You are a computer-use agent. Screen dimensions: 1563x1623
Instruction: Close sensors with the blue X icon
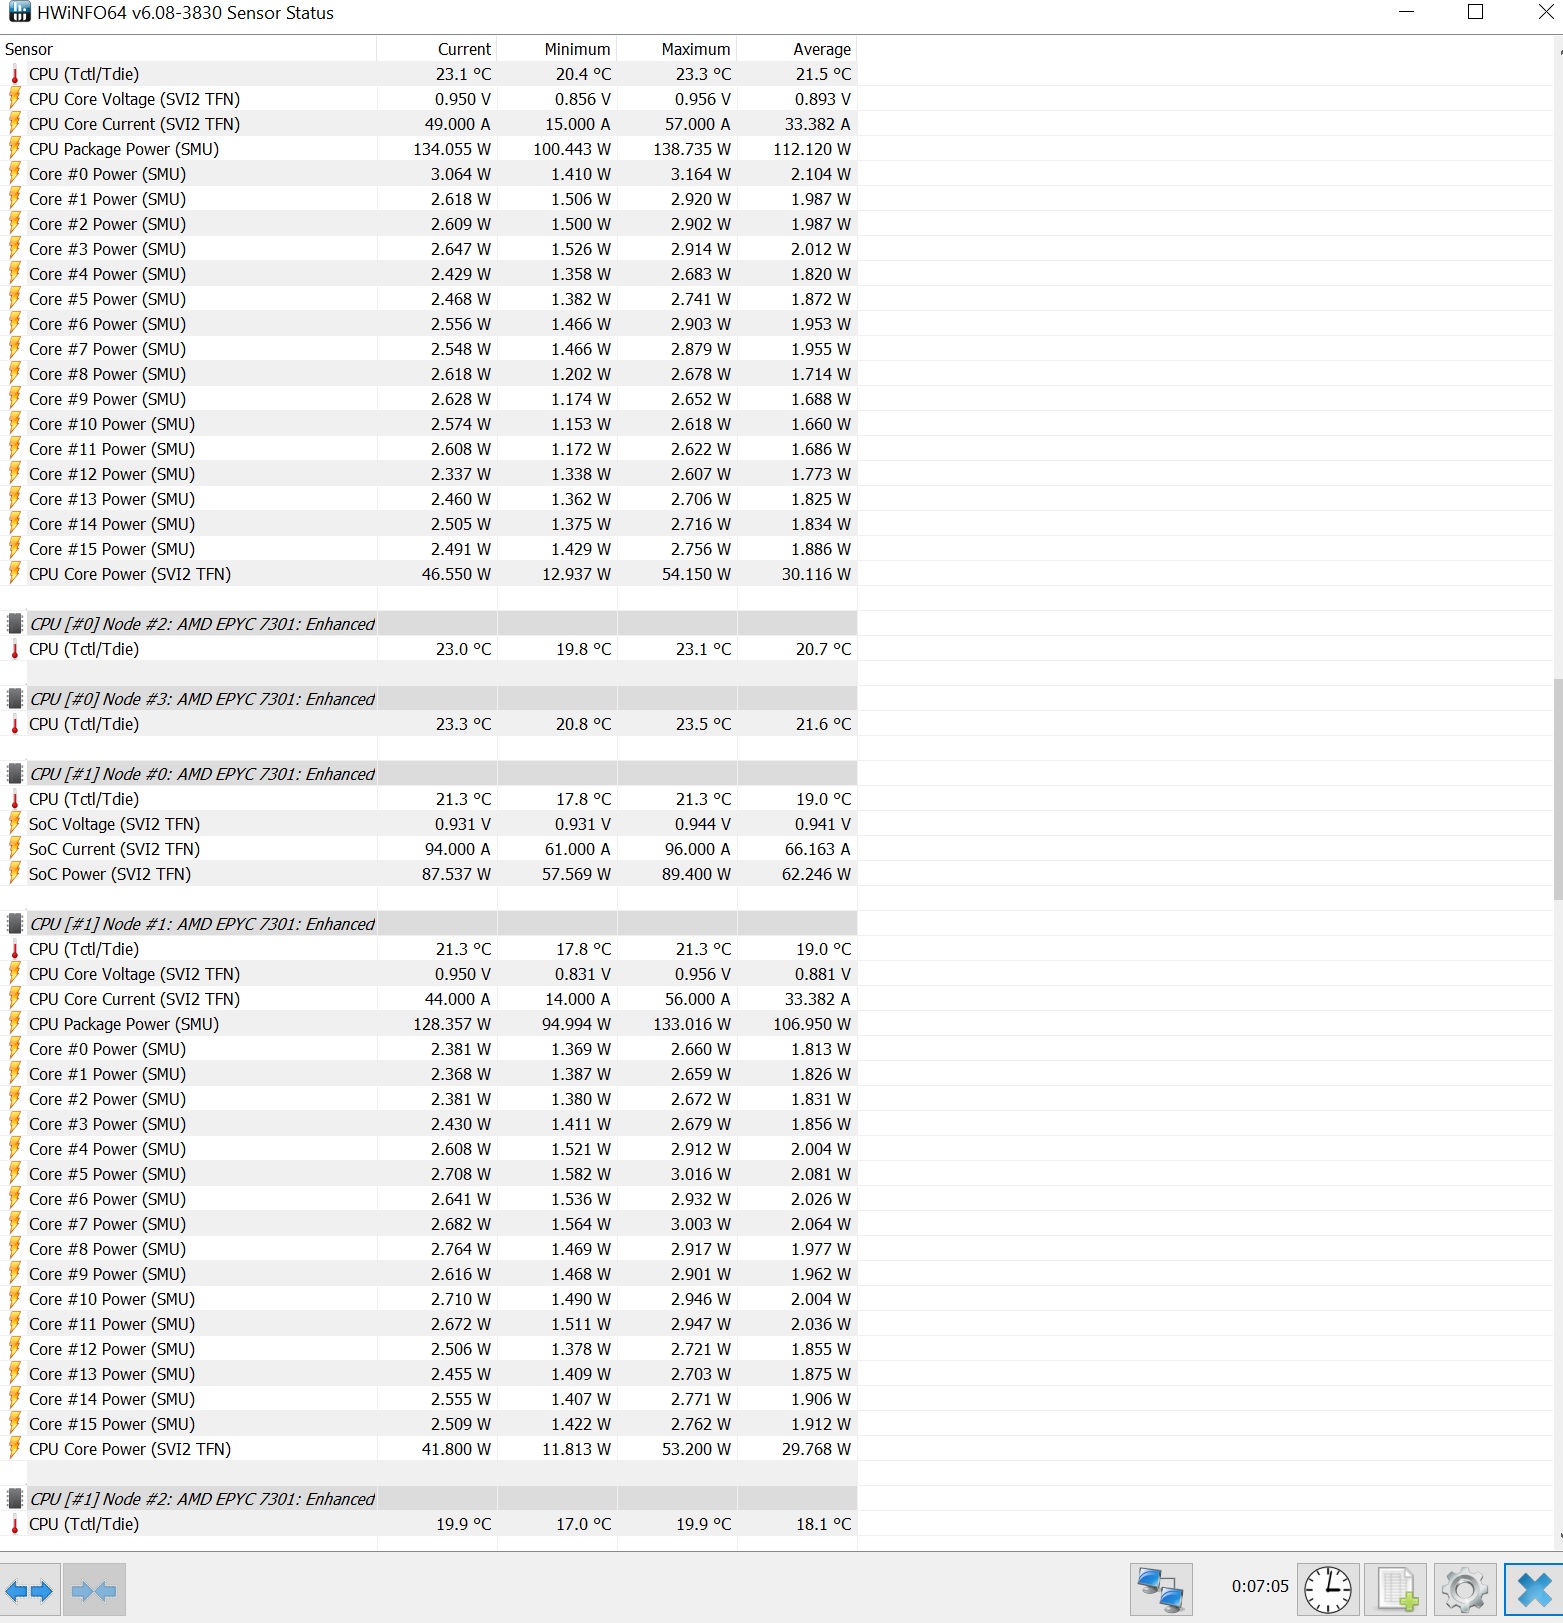pyautogui.click(x=1534, y=1590)
